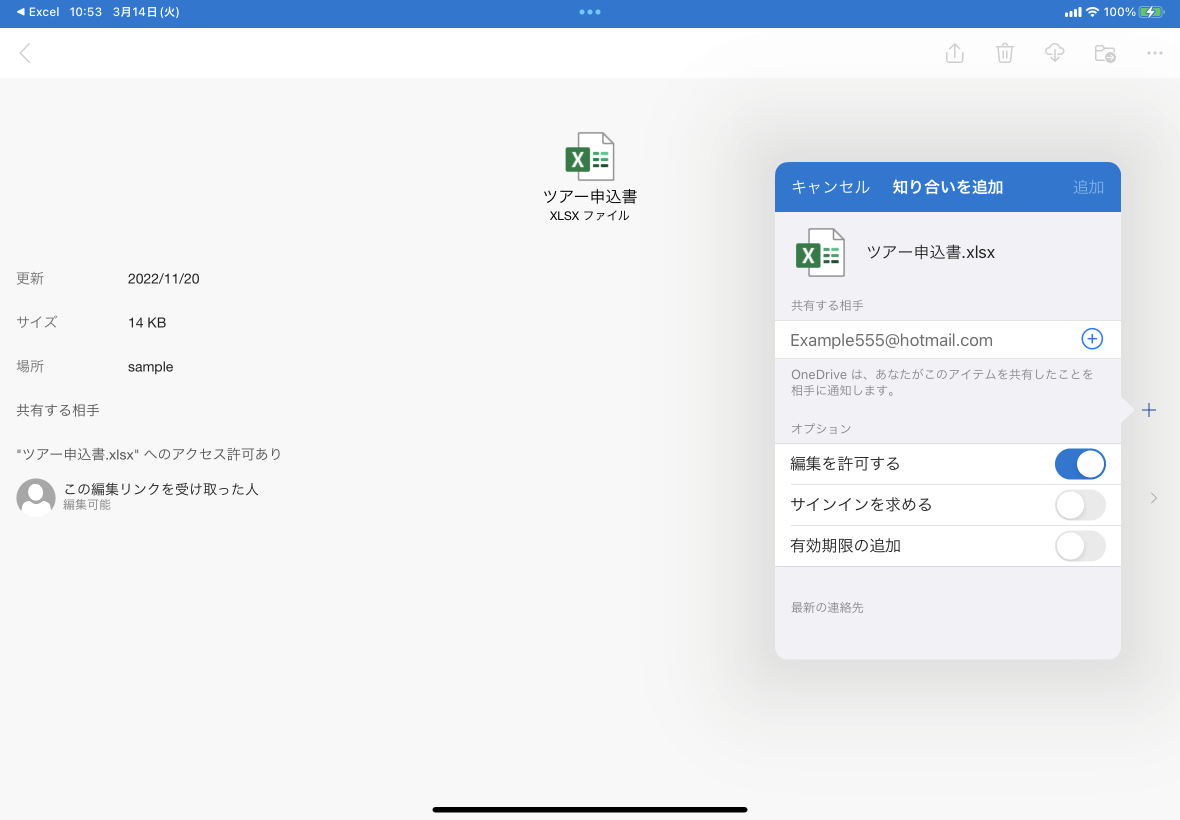Expand link permissions chevron at right

point(1154,498)
